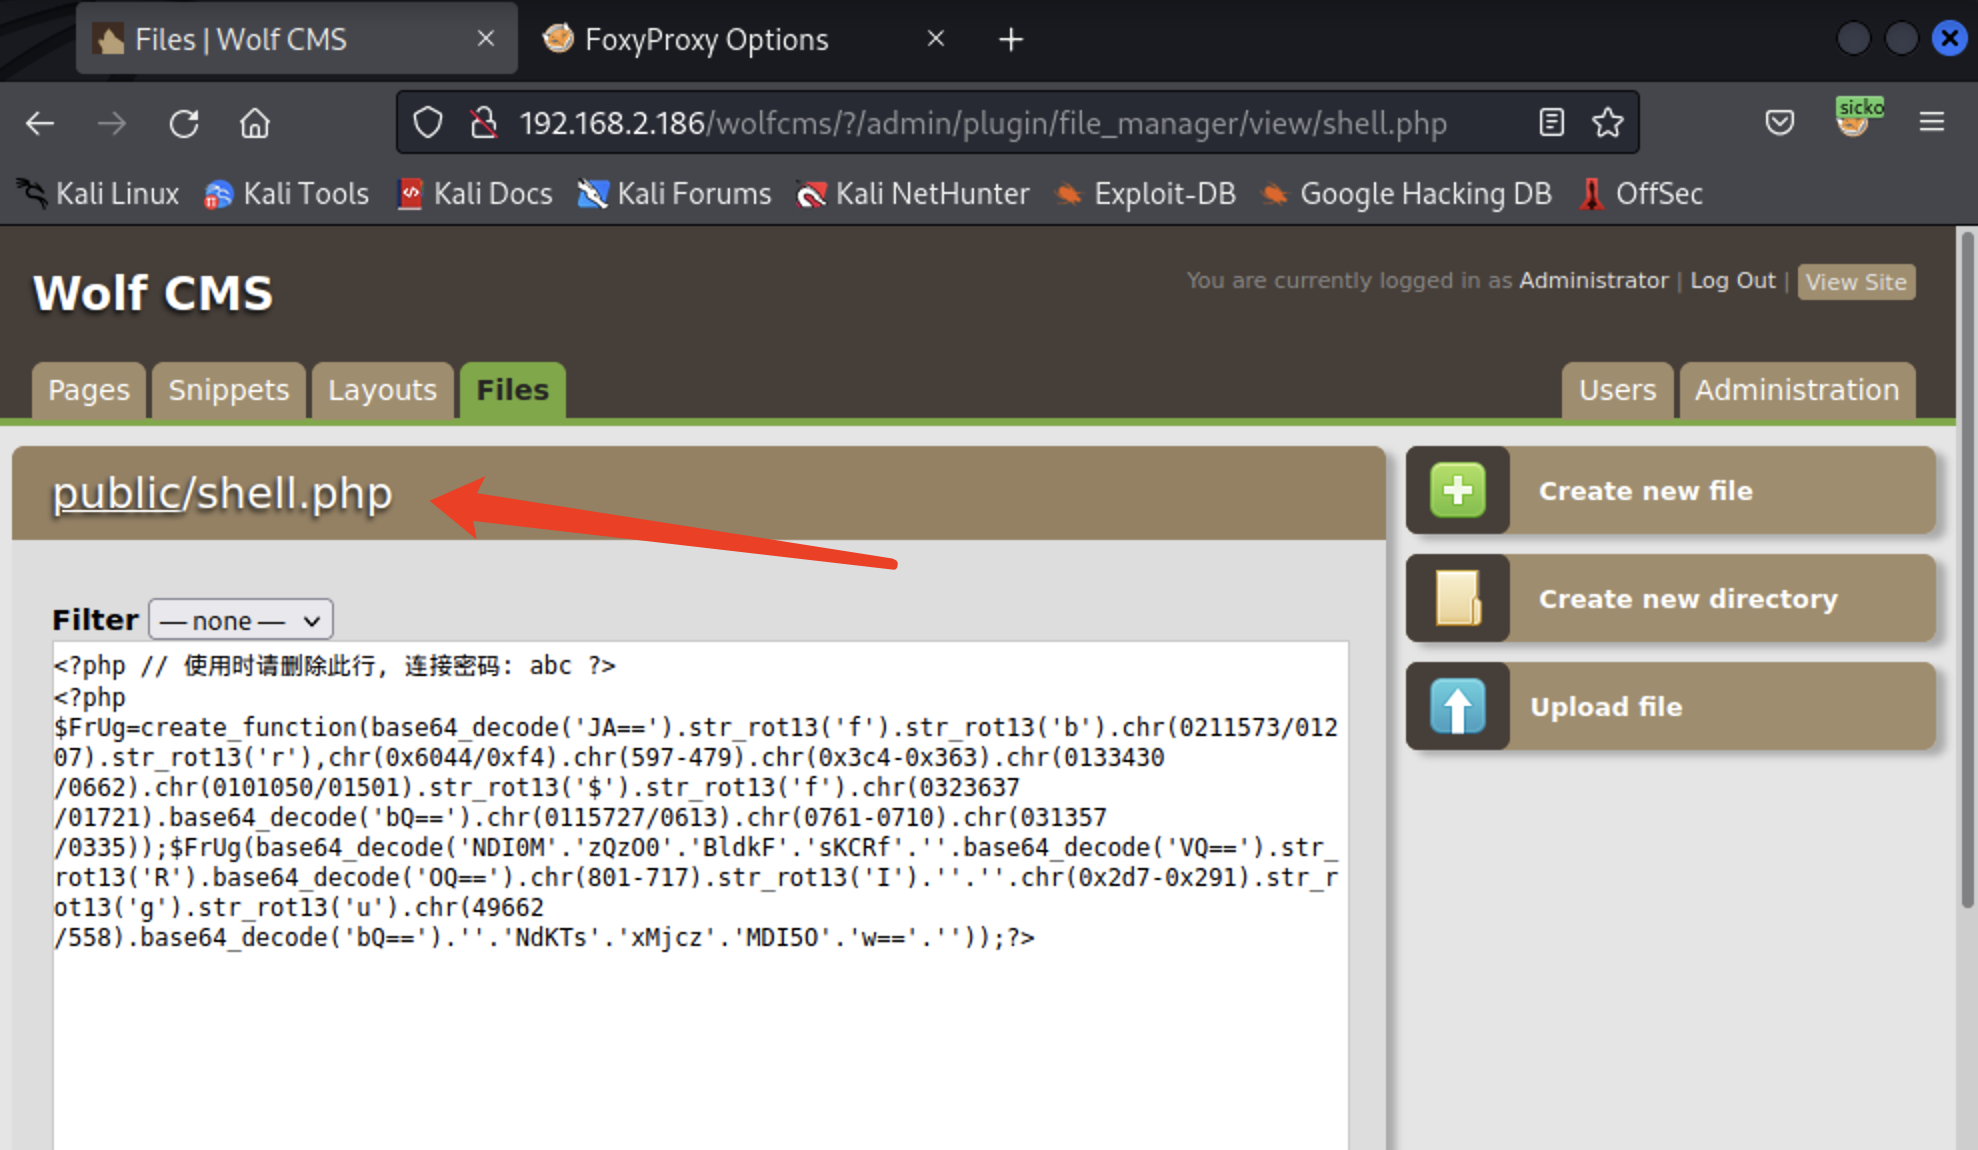Click the Pocket save icon

pyautogui.click(x=1779, y=123)
